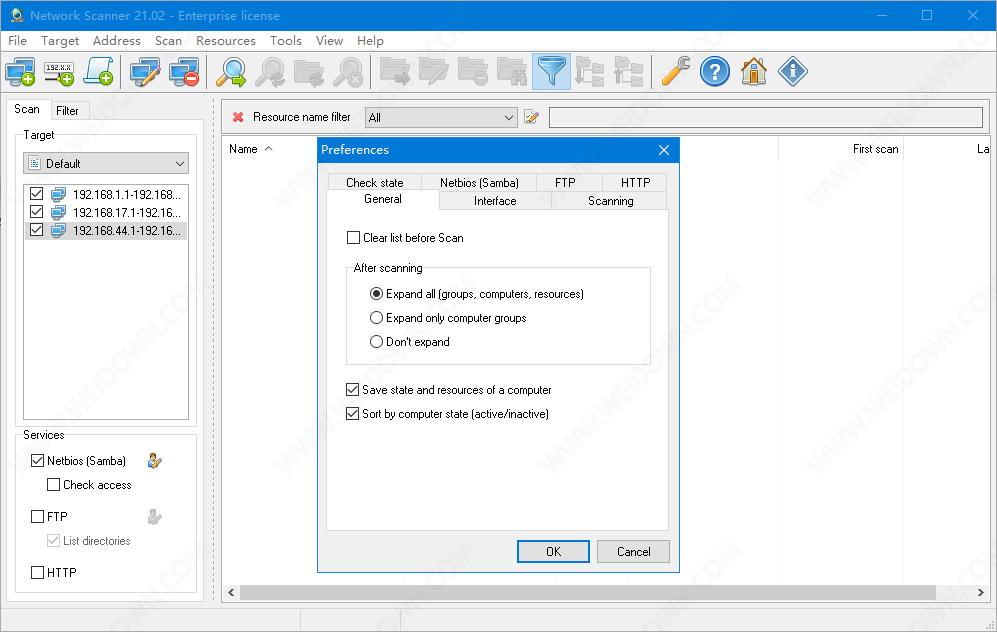The image size is (997, 632).
Task: Open the Scanning preferences tab
Action: (610, 201)
